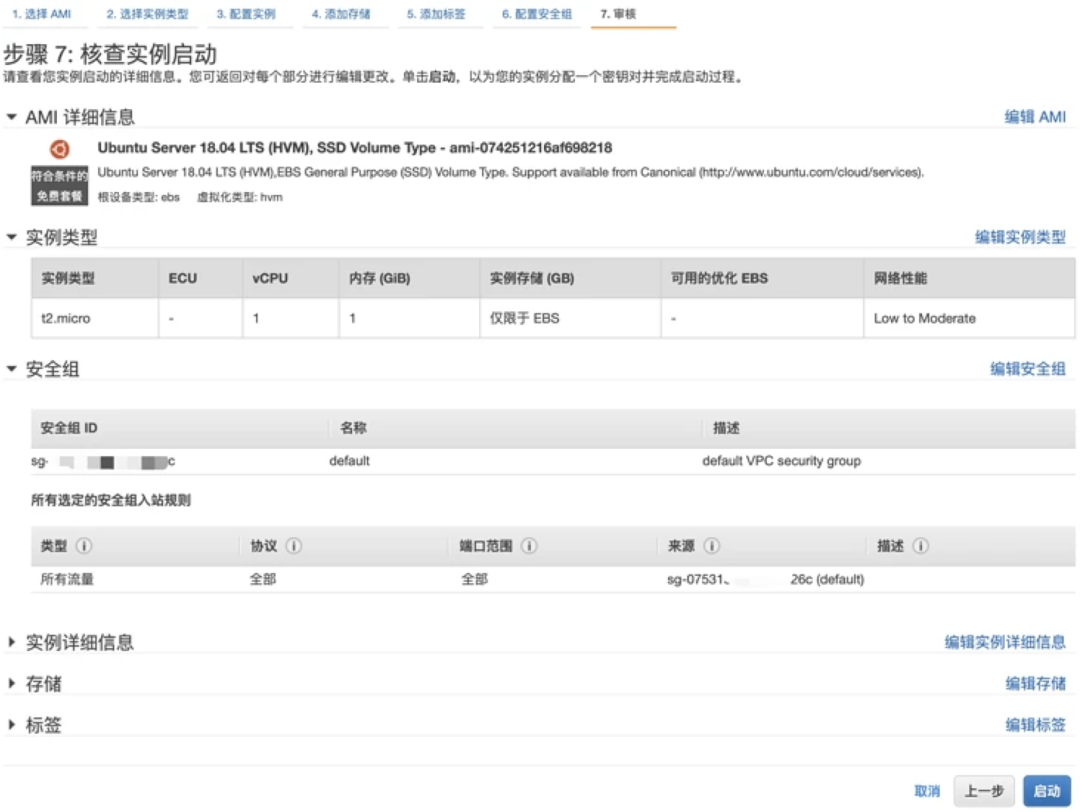This screenshot has width=1080, height=812.
Task: Click the blue 启动 button
Action: (x=1047, y=791)
